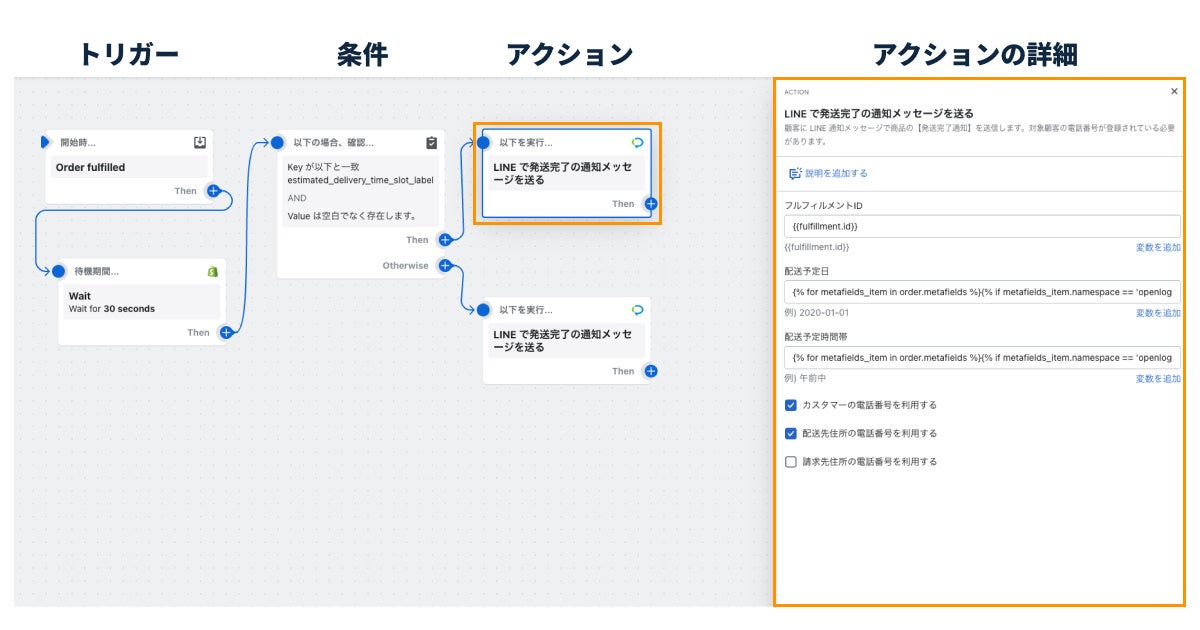Click the trigger icon on the Order fulfilled card
This screenshot has height=630, width=1200.
click(199, 140)
